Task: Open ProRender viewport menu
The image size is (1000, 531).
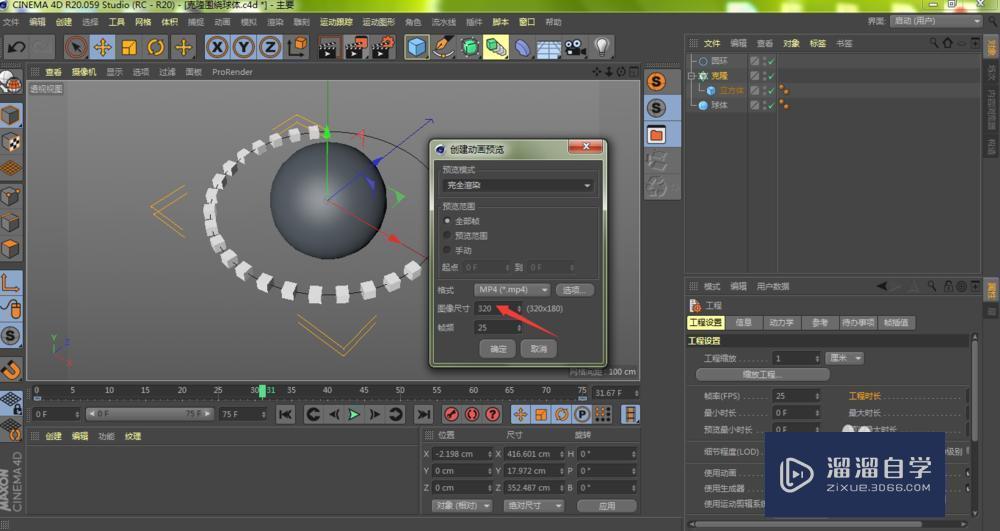Action: tap(232, 72)
